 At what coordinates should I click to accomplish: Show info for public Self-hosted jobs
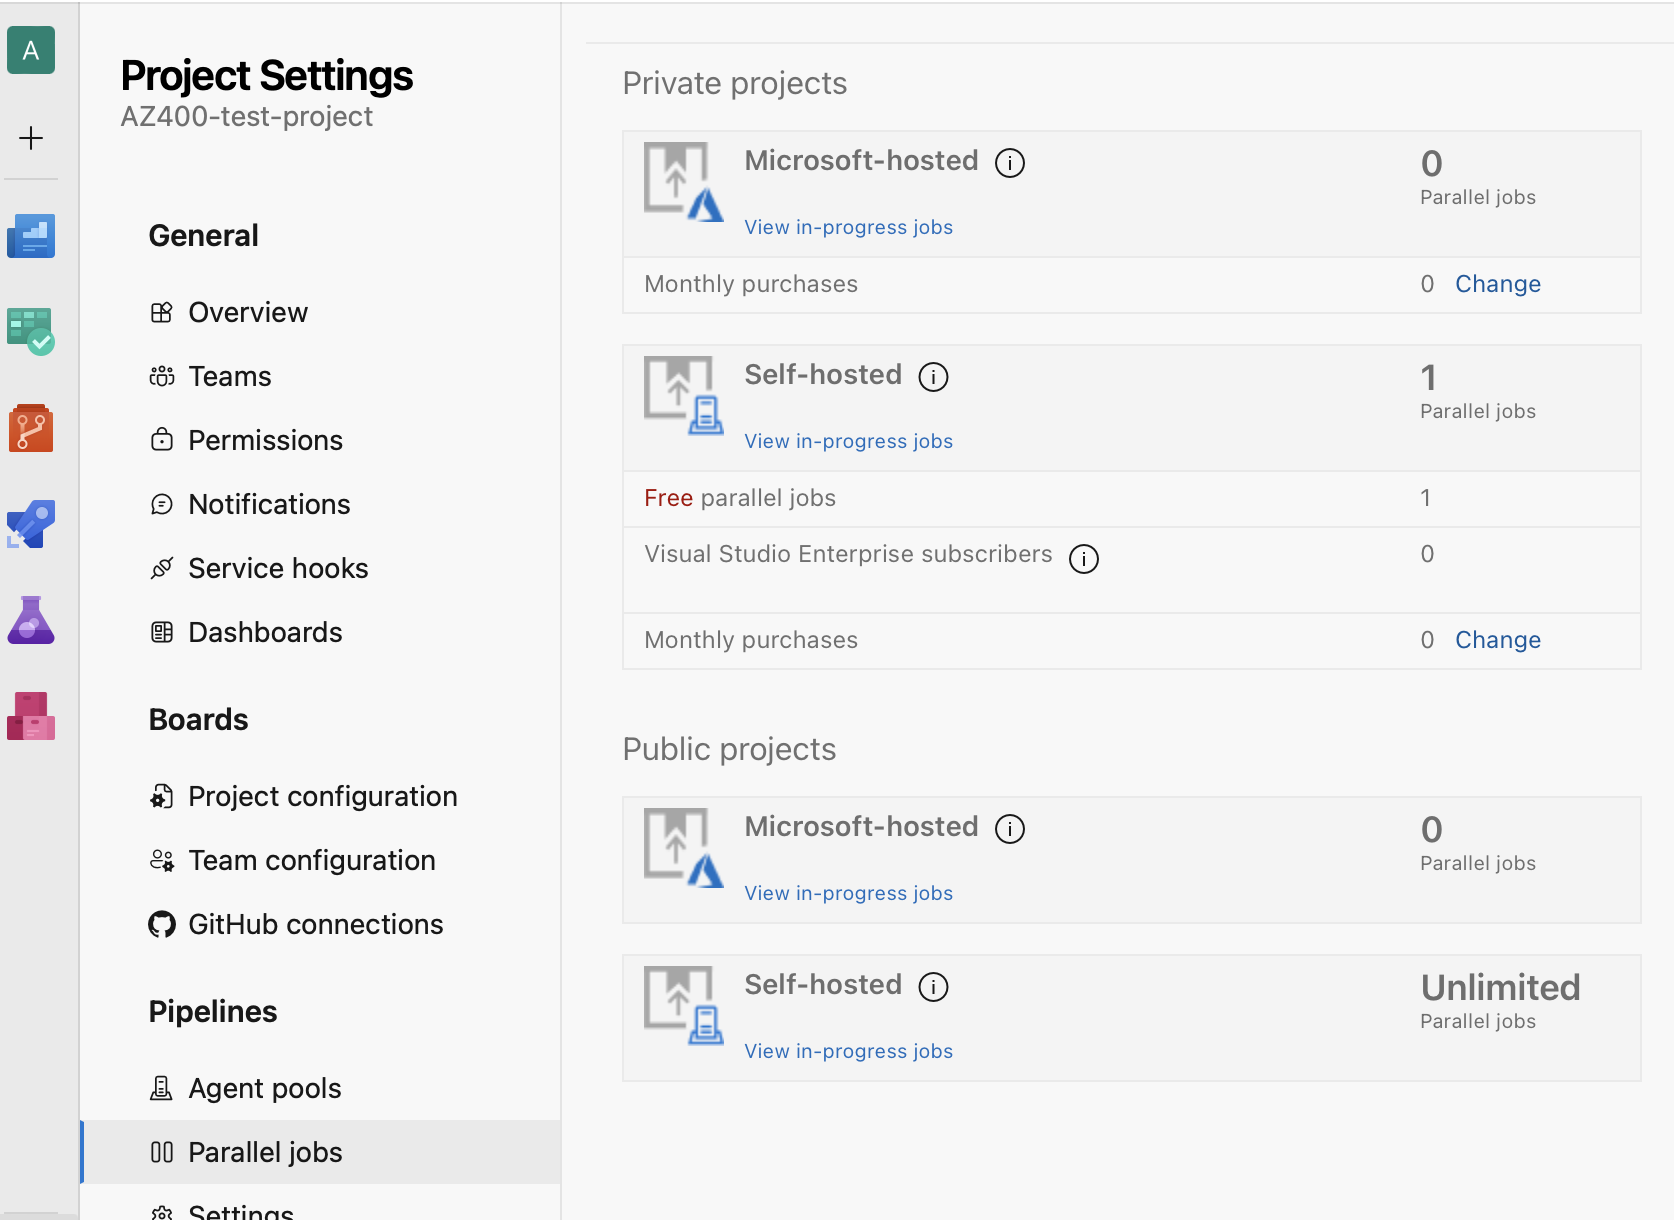(x=933, y=987)
